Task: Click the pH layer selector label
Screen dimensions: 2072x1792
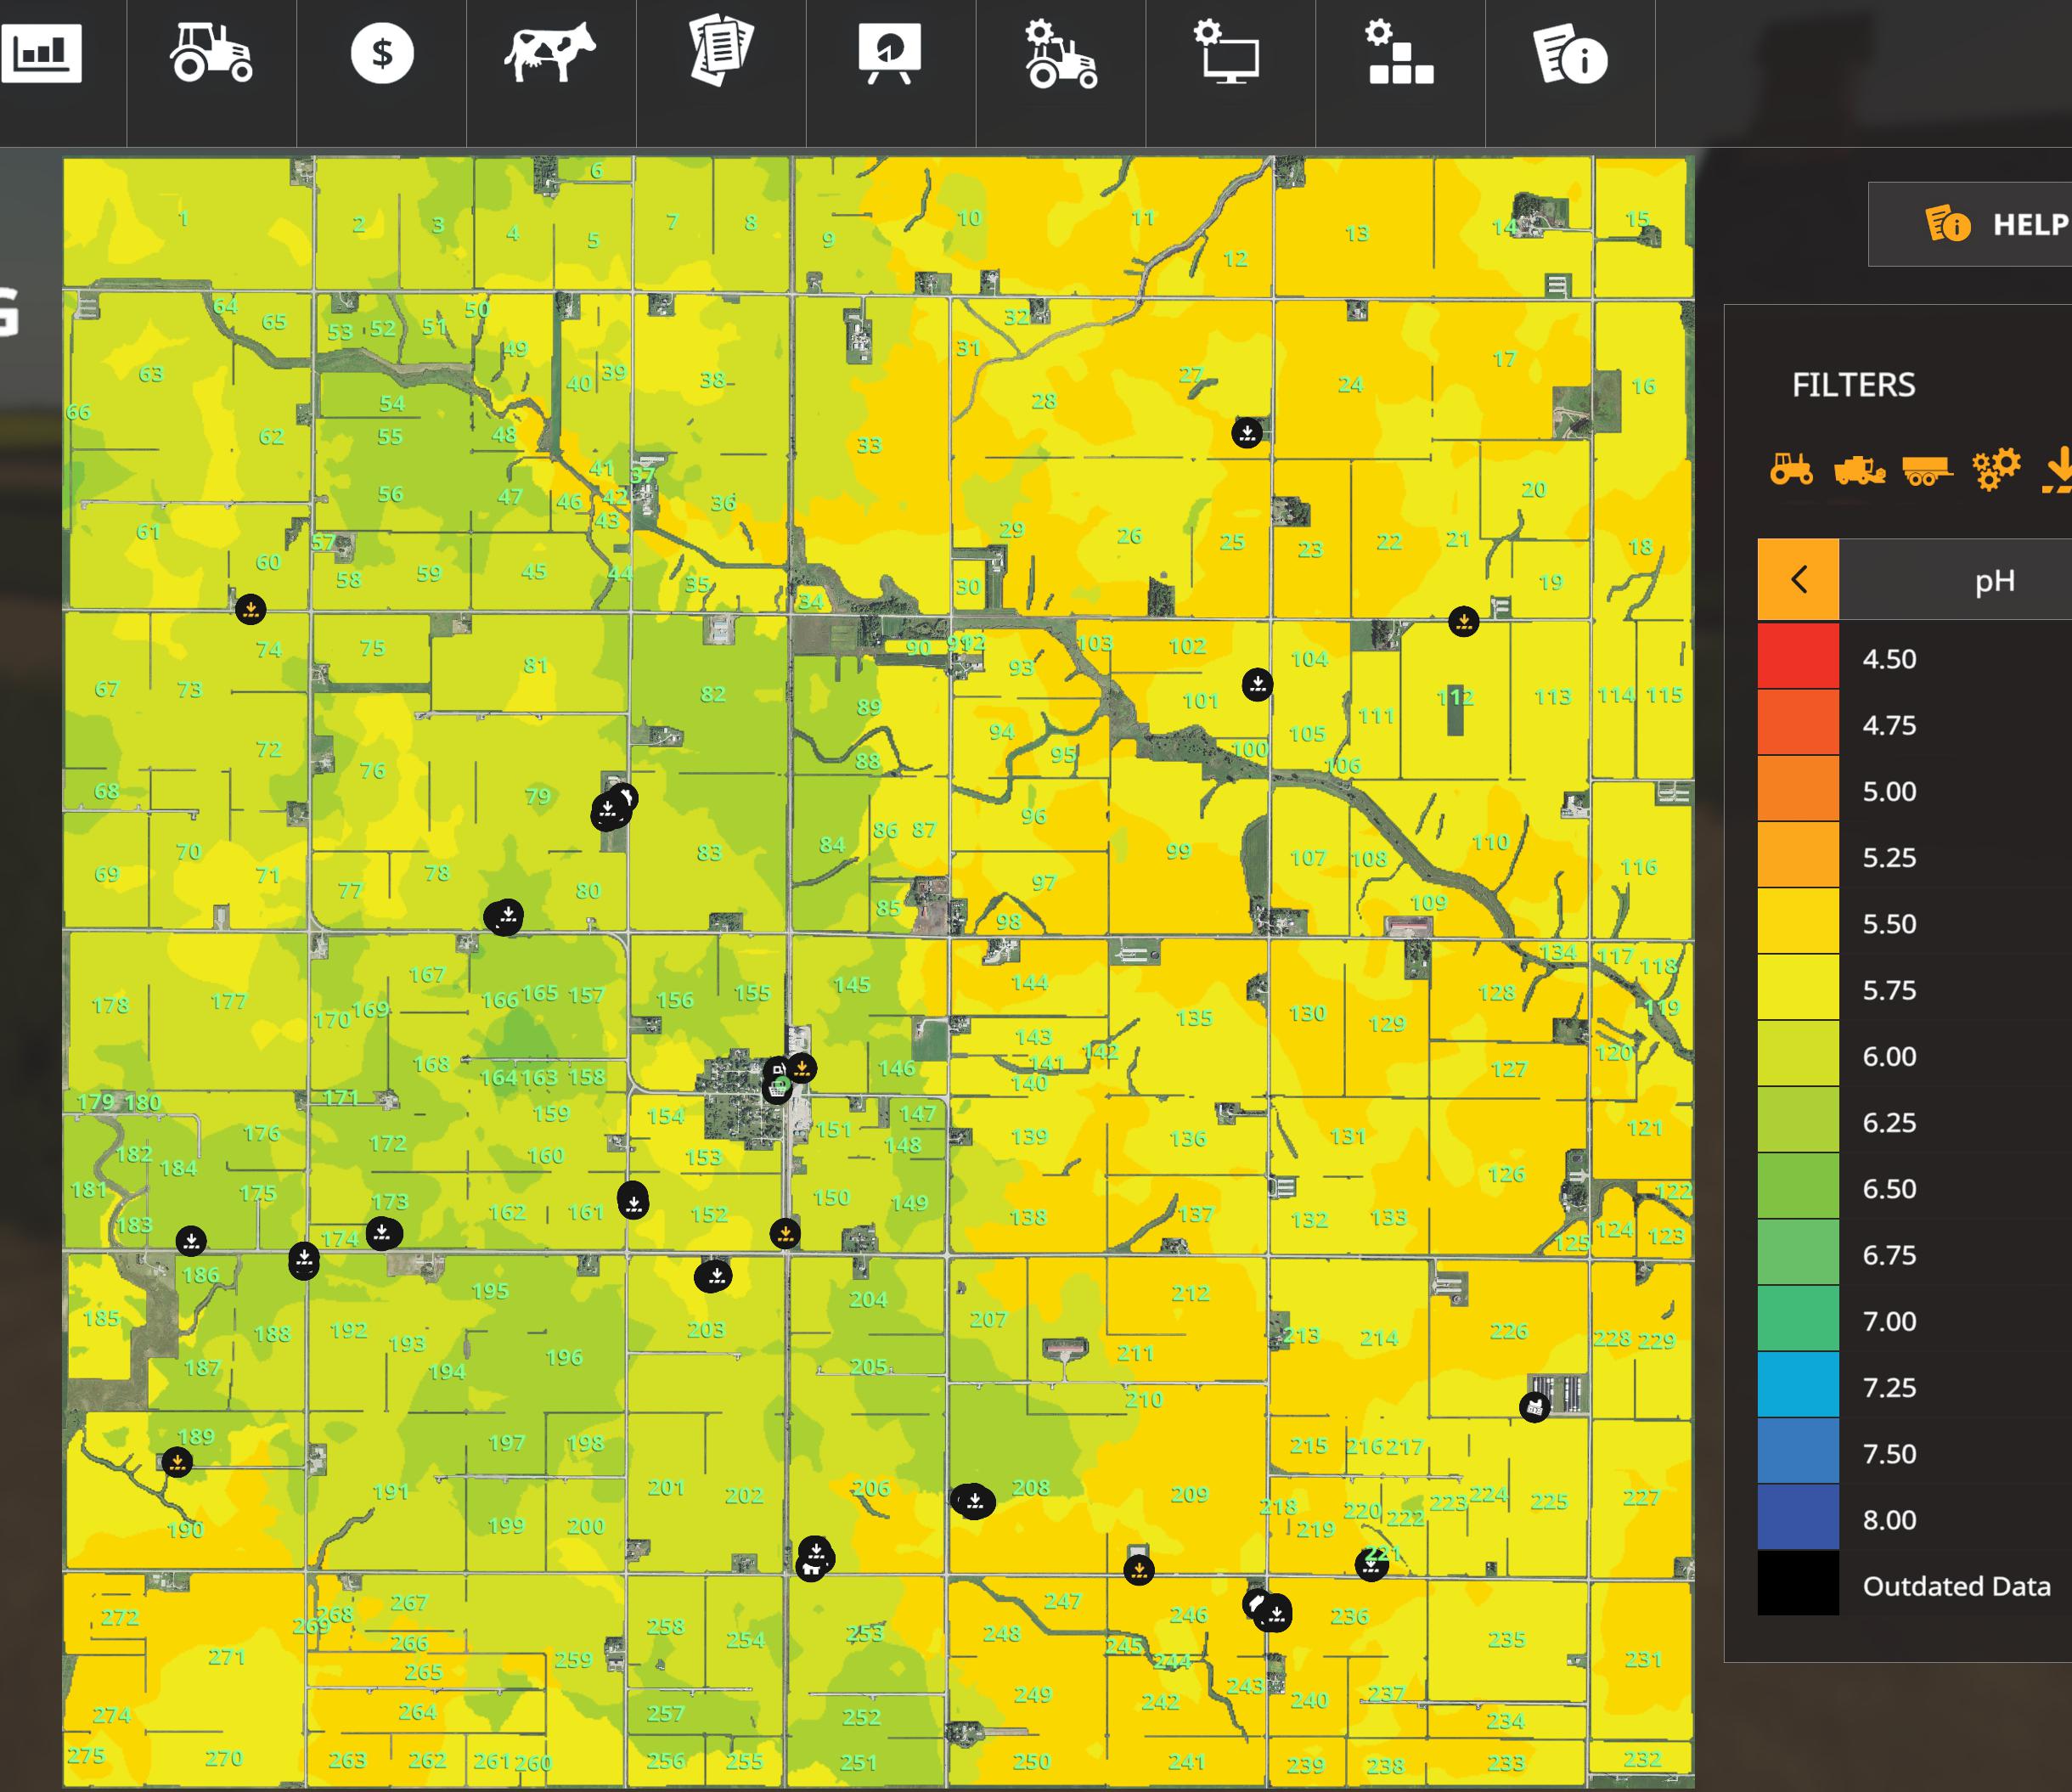Action: 1995,580
